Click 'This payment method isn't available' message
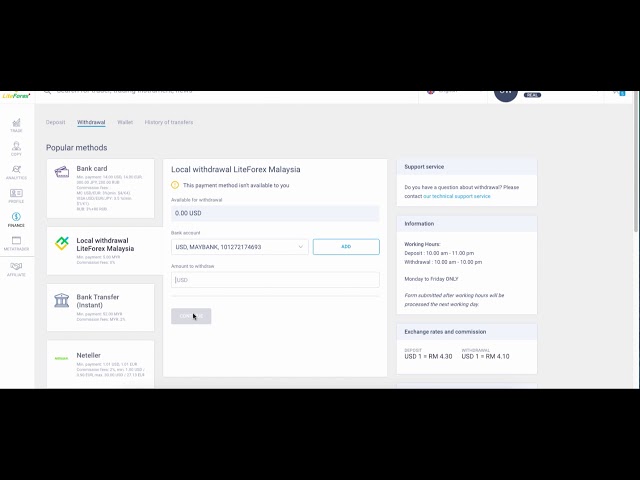Image resolution: width=640 pixels, height=480 pixels. pyautogui.click(x=236, y=185)
